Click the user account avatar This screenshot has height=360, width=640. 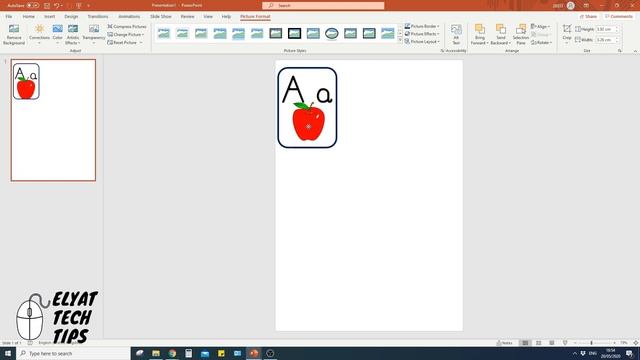click(x=571, y=5)
